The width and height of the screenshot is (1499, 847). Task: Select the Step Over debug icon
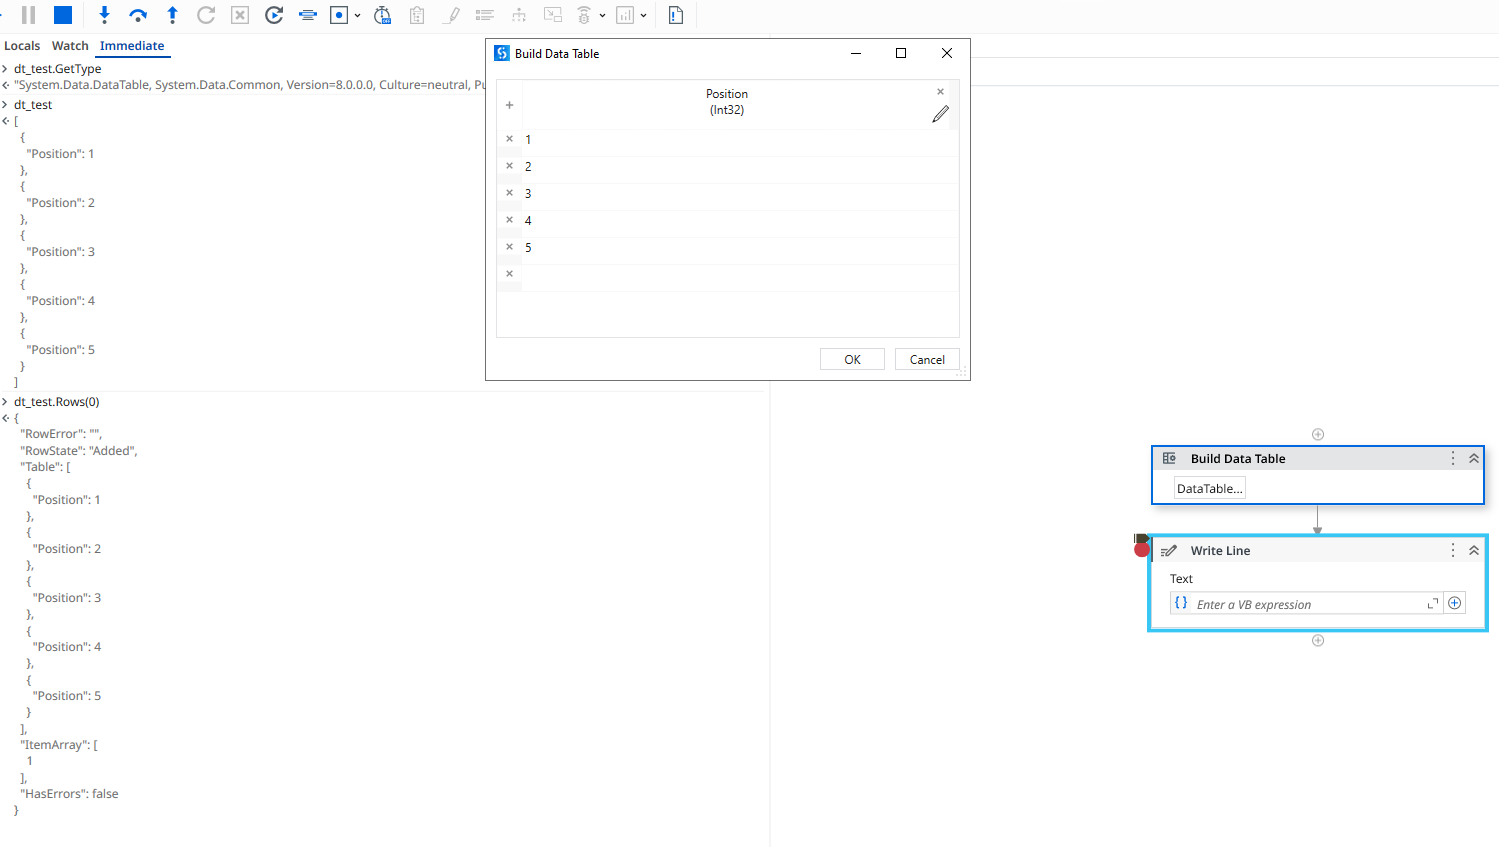[139, 14]
